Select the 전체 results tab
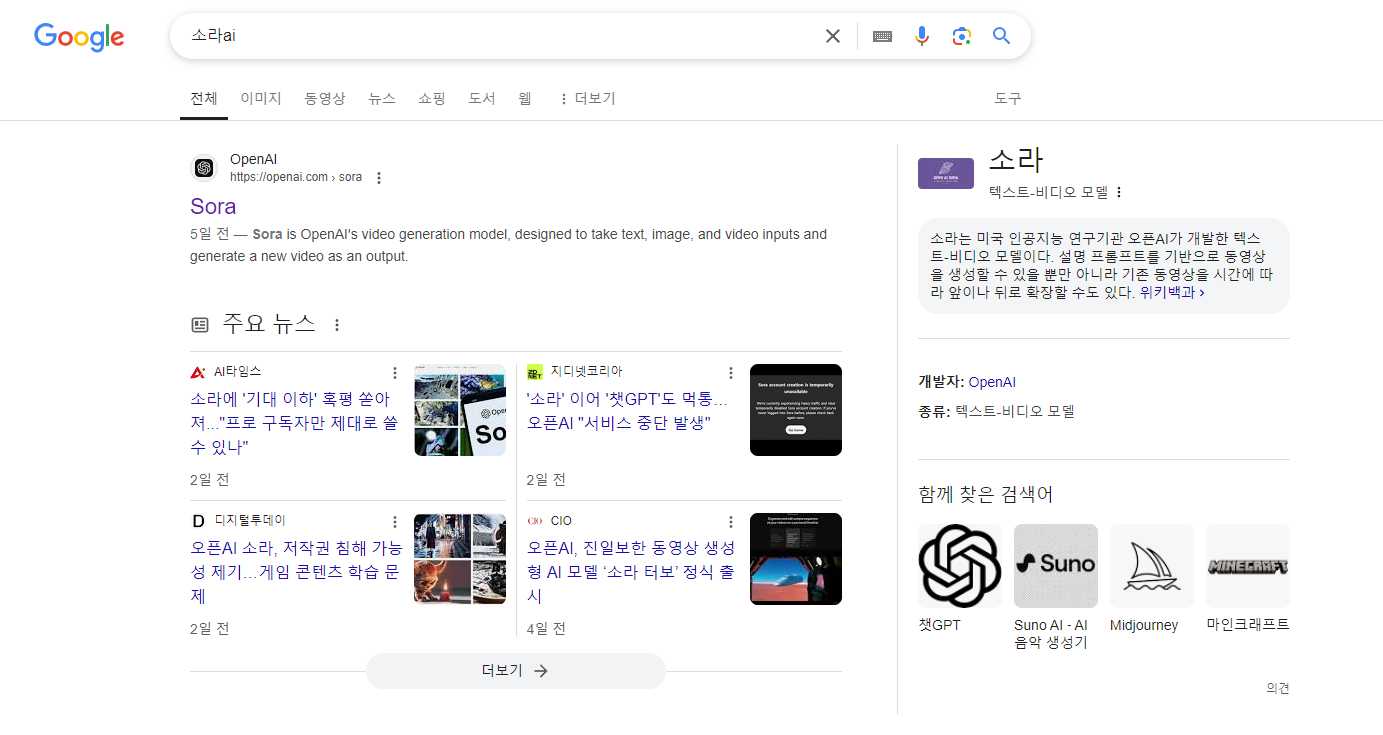The image size is (1383, 735). tap(204, 99)
